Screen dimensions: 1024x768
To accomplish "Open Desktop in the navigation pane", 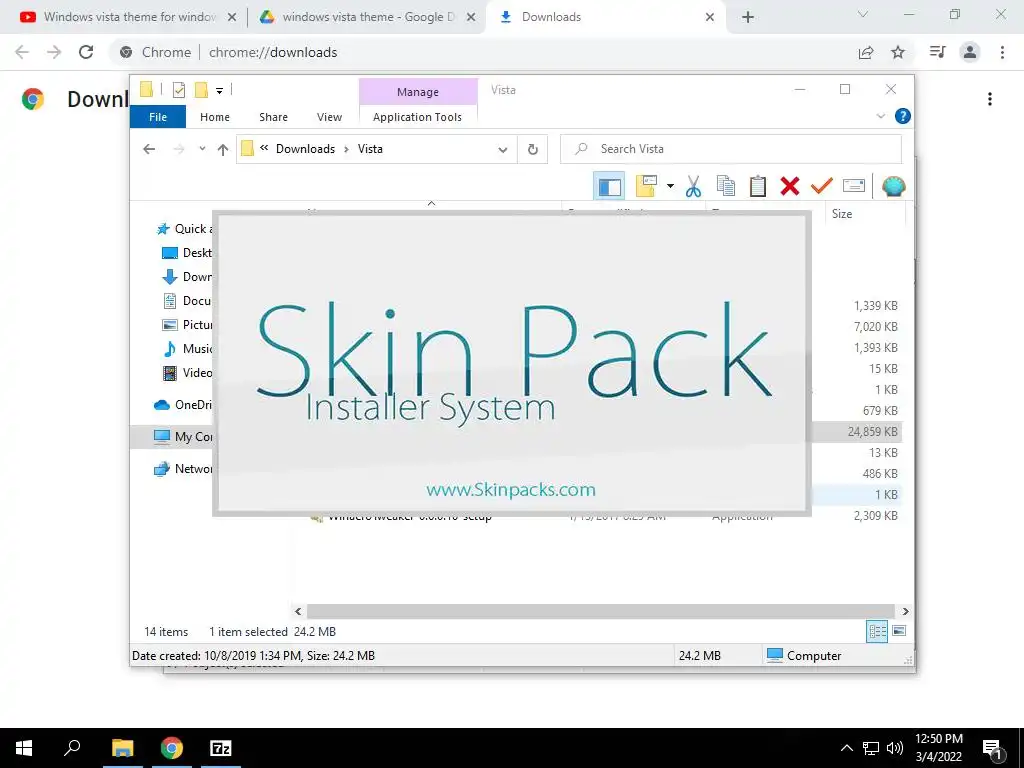I will [x=186, y=253].
